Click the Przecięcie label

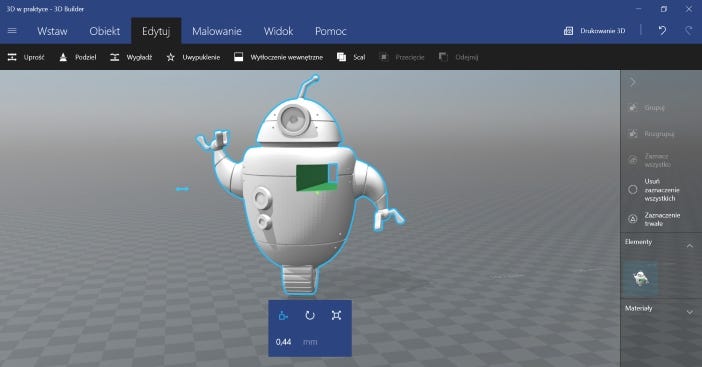click(410, 57)
